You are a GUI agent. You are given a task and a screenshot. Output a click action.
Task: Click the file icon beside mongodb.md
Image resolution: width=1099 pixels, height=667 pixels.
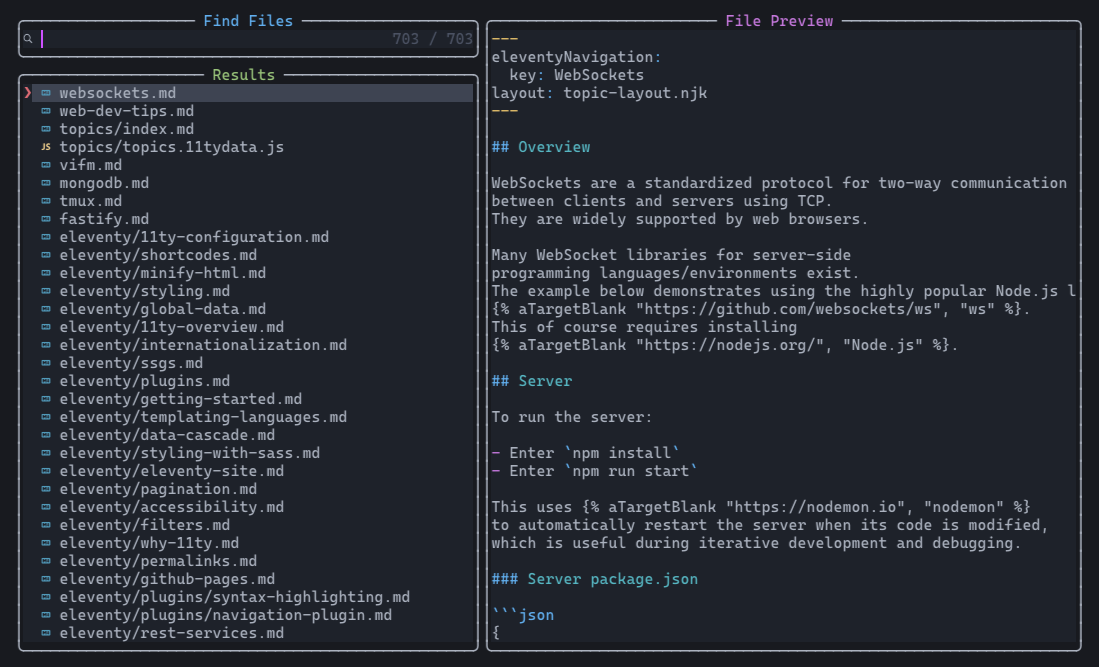(45, 183)
